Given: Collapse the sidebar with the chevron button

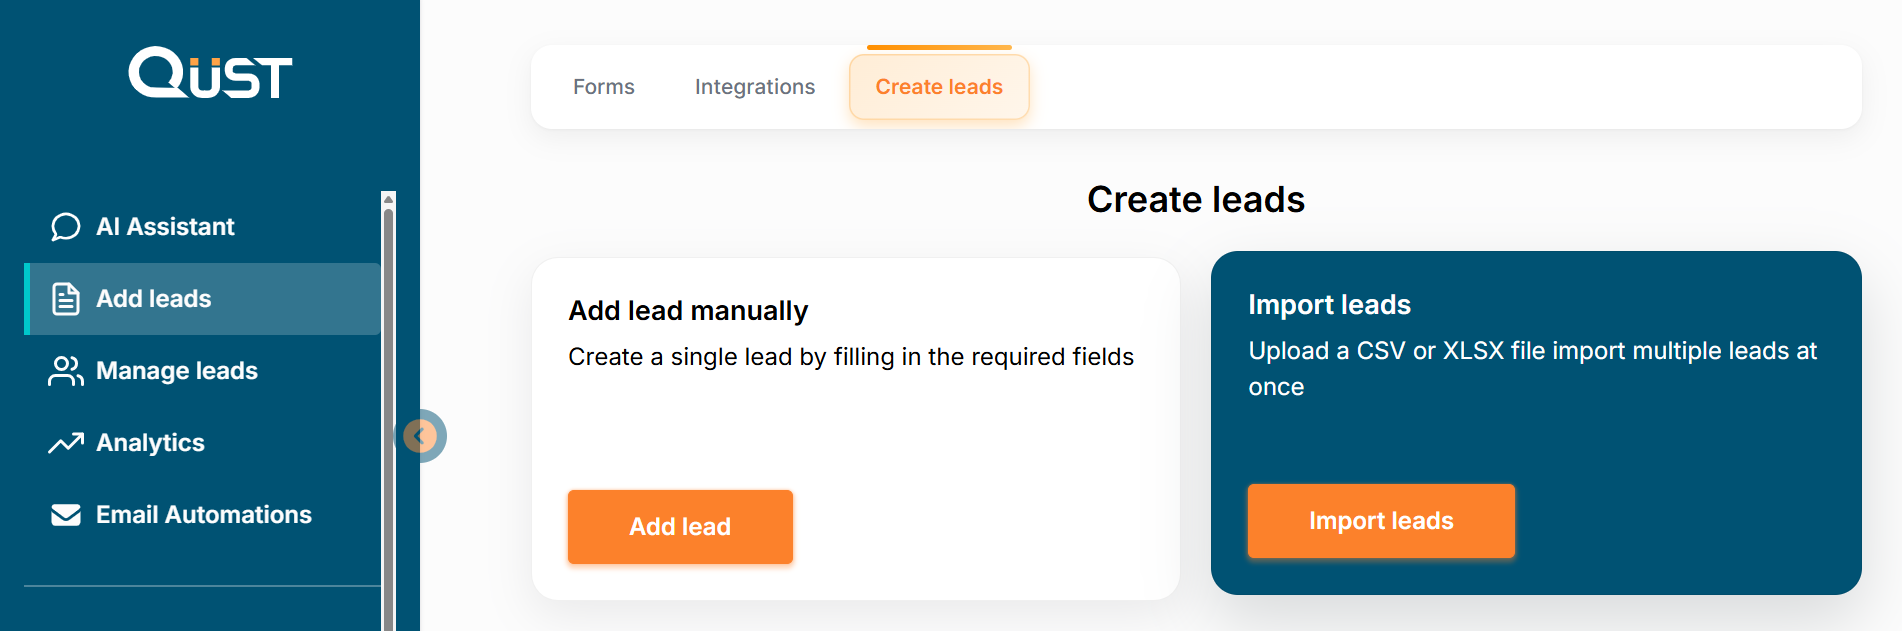Looking at the screenshot, I should [x=421, y=436].
